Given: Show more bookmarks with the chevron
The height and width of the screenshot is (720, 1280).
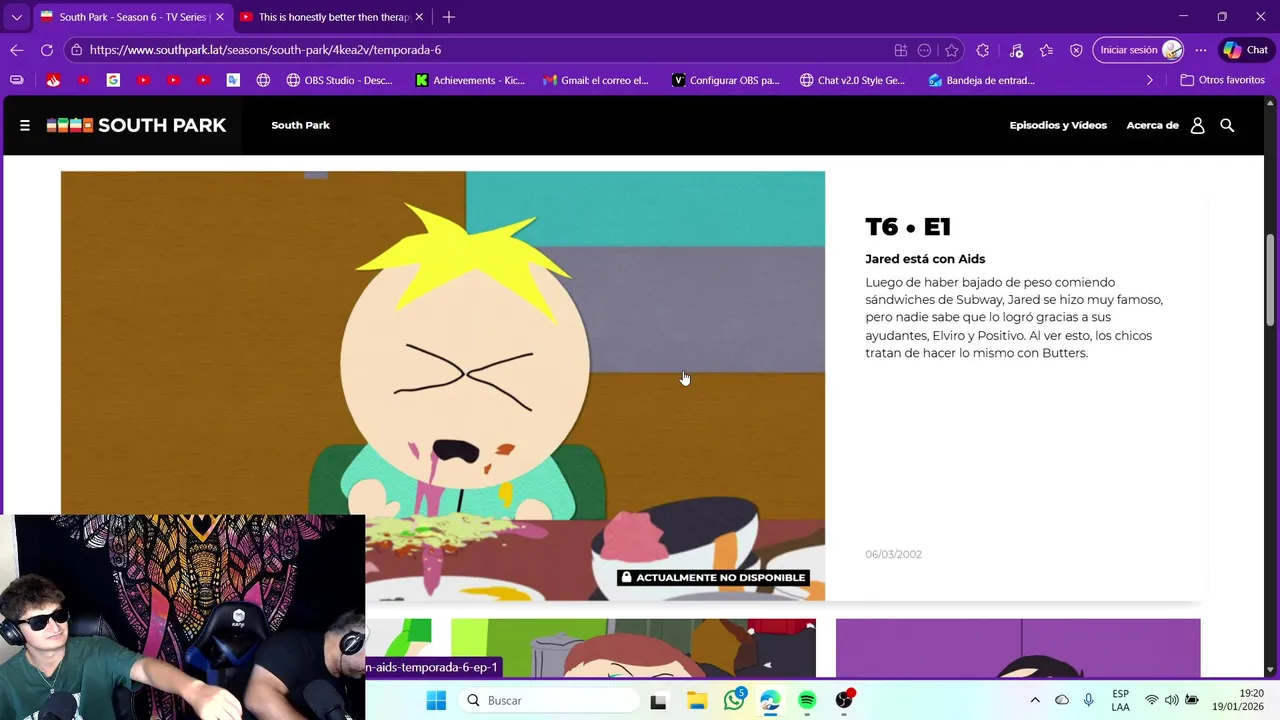Looking at the screenshot, I should click(1149, 80).
